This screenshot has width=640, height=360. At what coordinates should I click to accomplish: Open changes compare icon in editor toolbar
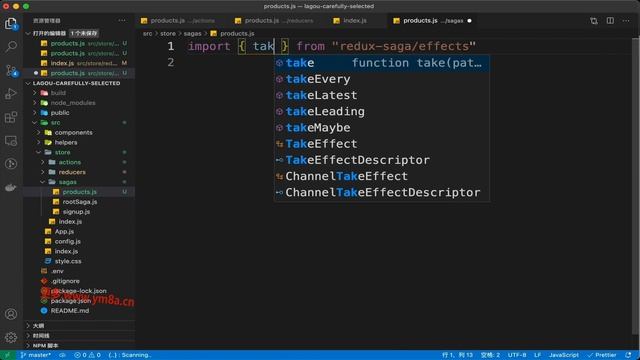(x=594, y=21)
